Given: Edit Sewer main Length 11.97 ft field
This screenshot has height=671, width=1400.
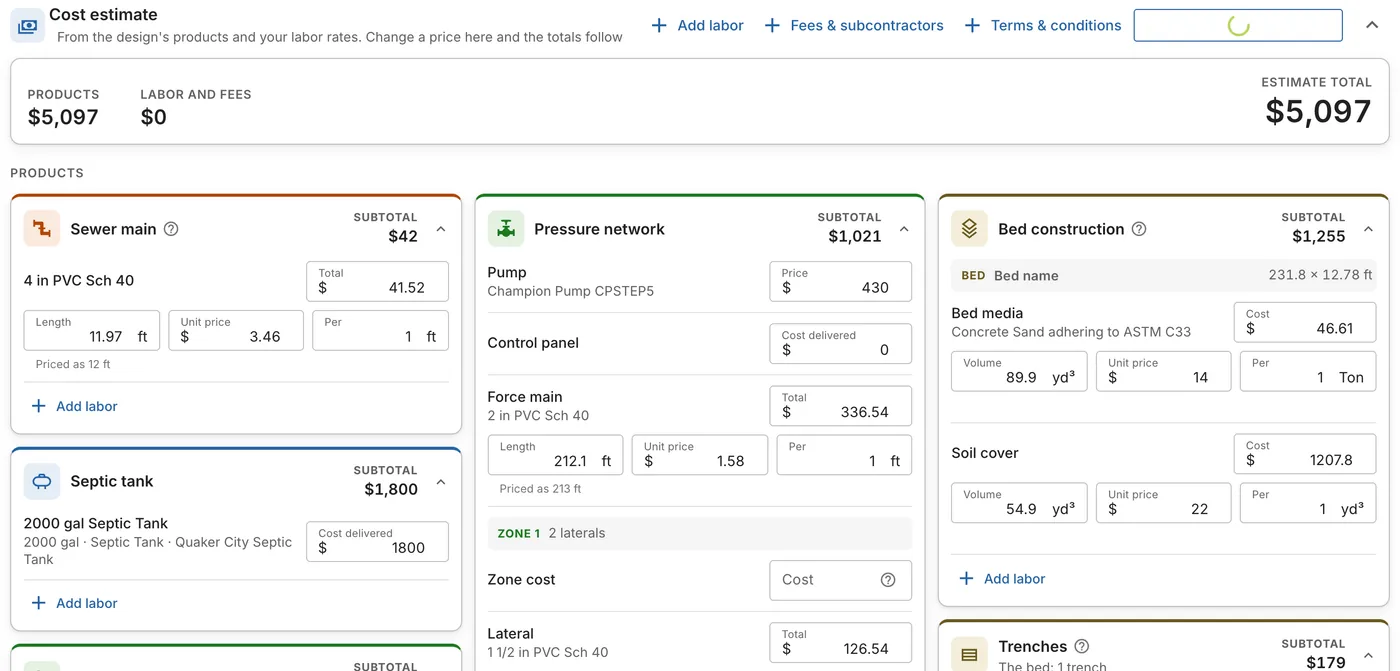Looking at the screenshot, I should pos(92,331).
